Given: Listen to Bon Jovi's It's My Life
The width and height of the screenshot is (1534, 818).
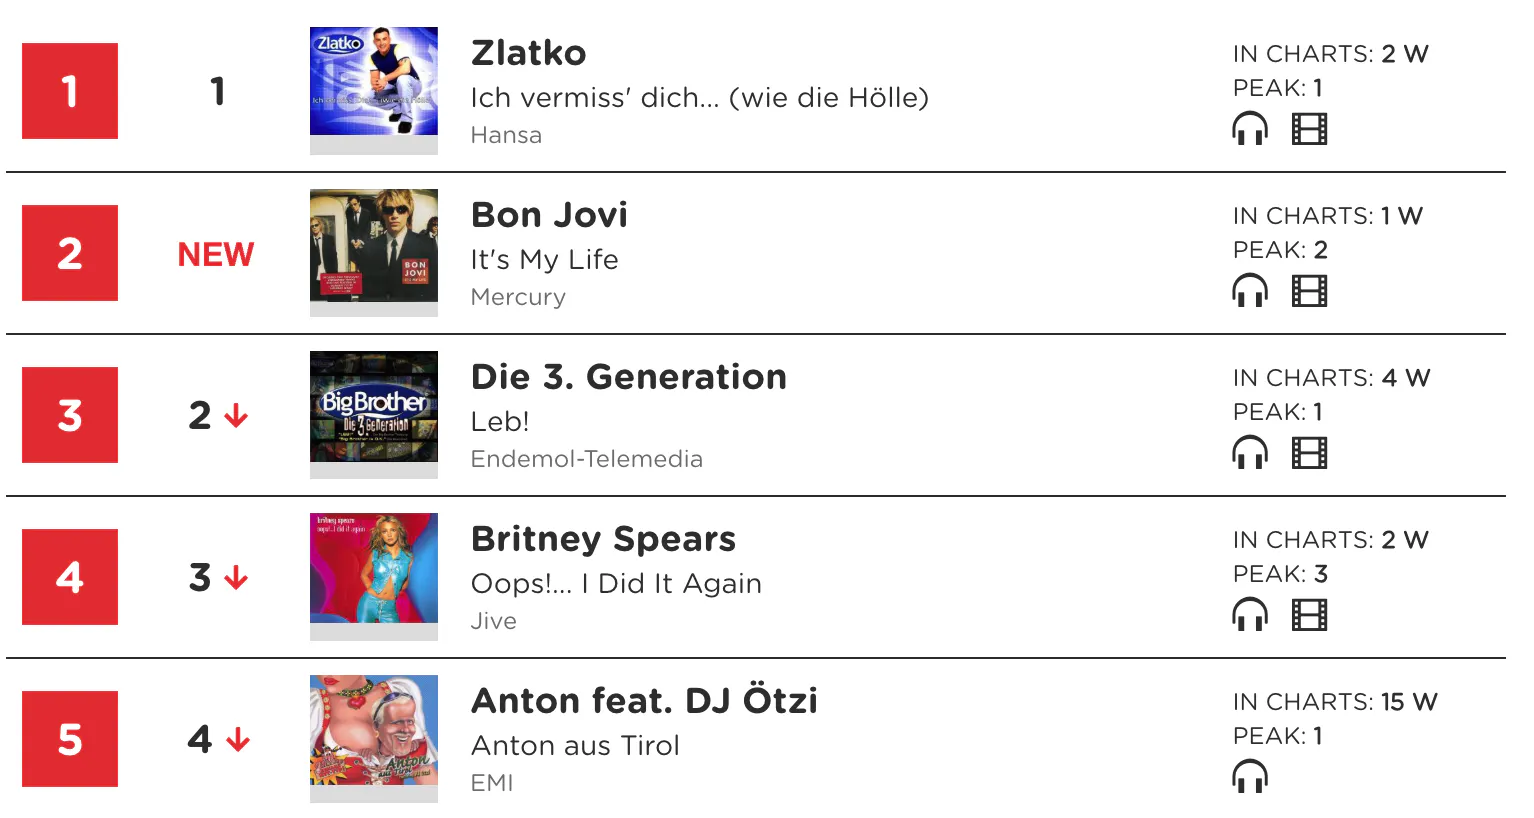Looking at the screenshot, I should 1250,291.
